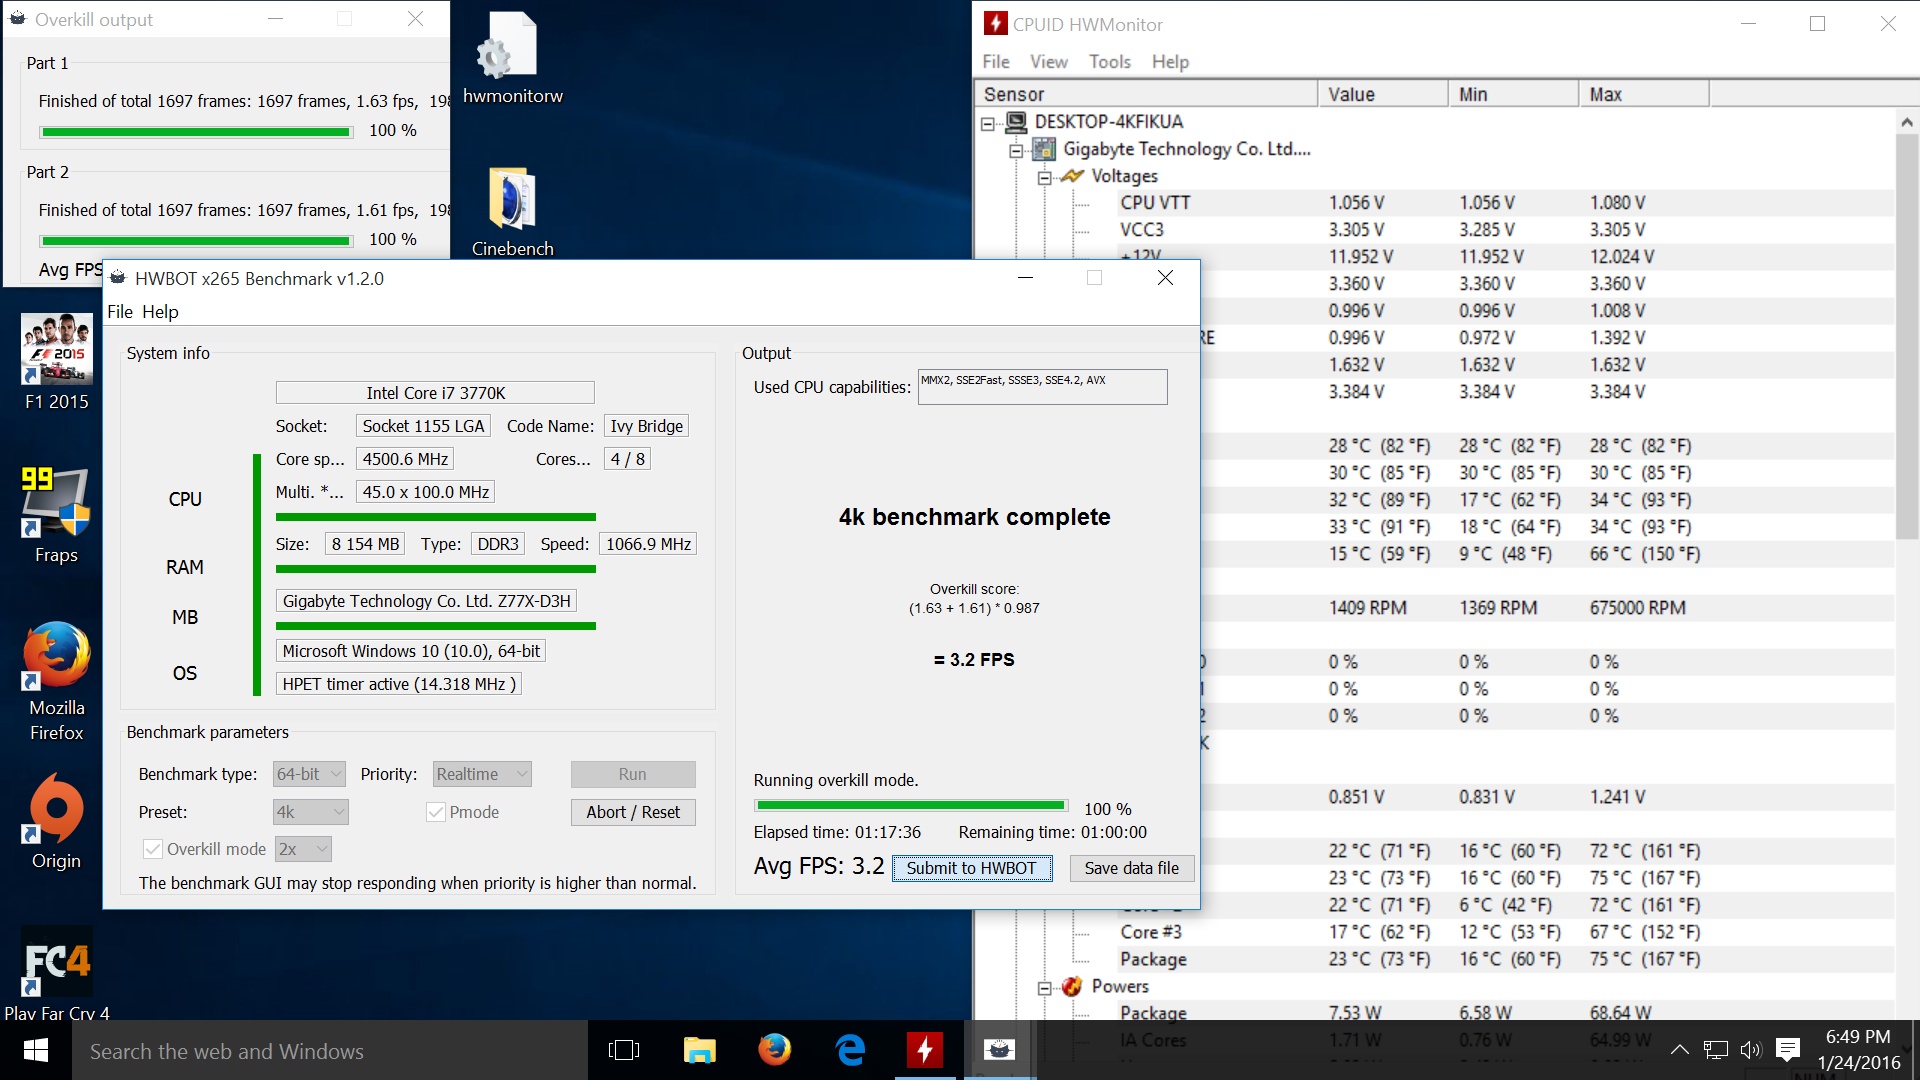The height and width of the screenshot is (1080, 1920).
Task: Click the HWMonitor vertical scrollbar thumb
Action: click(1907, 337)
